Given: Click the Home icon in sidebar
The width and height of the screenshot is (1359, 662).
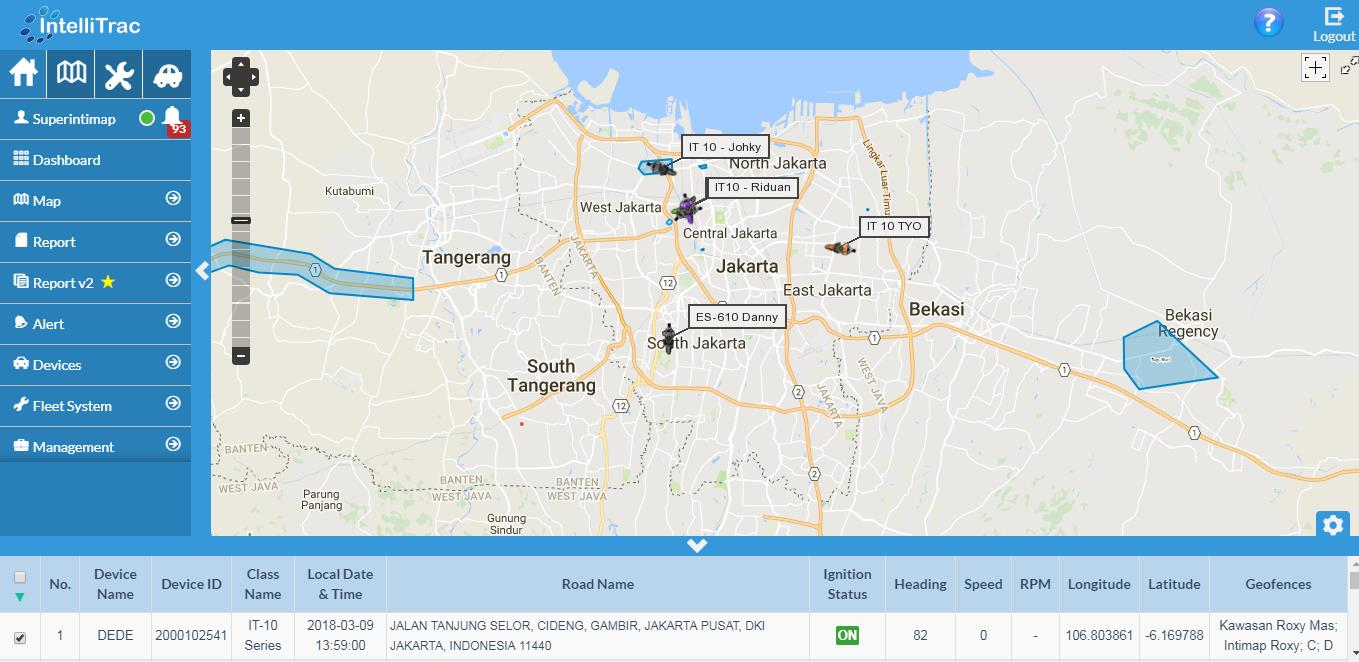Looking at the screenshot, I should click(x=24, y=74).
